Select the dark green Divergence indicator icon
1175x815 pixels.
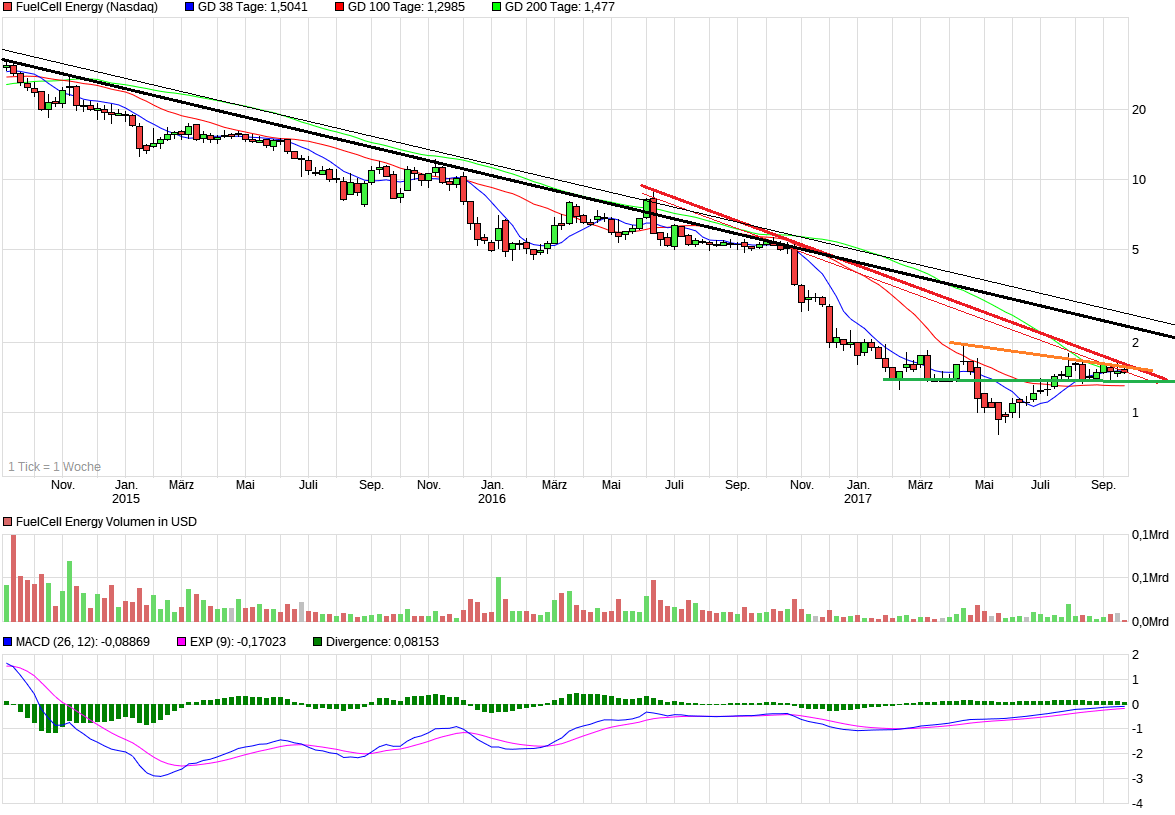coord(319,643)
